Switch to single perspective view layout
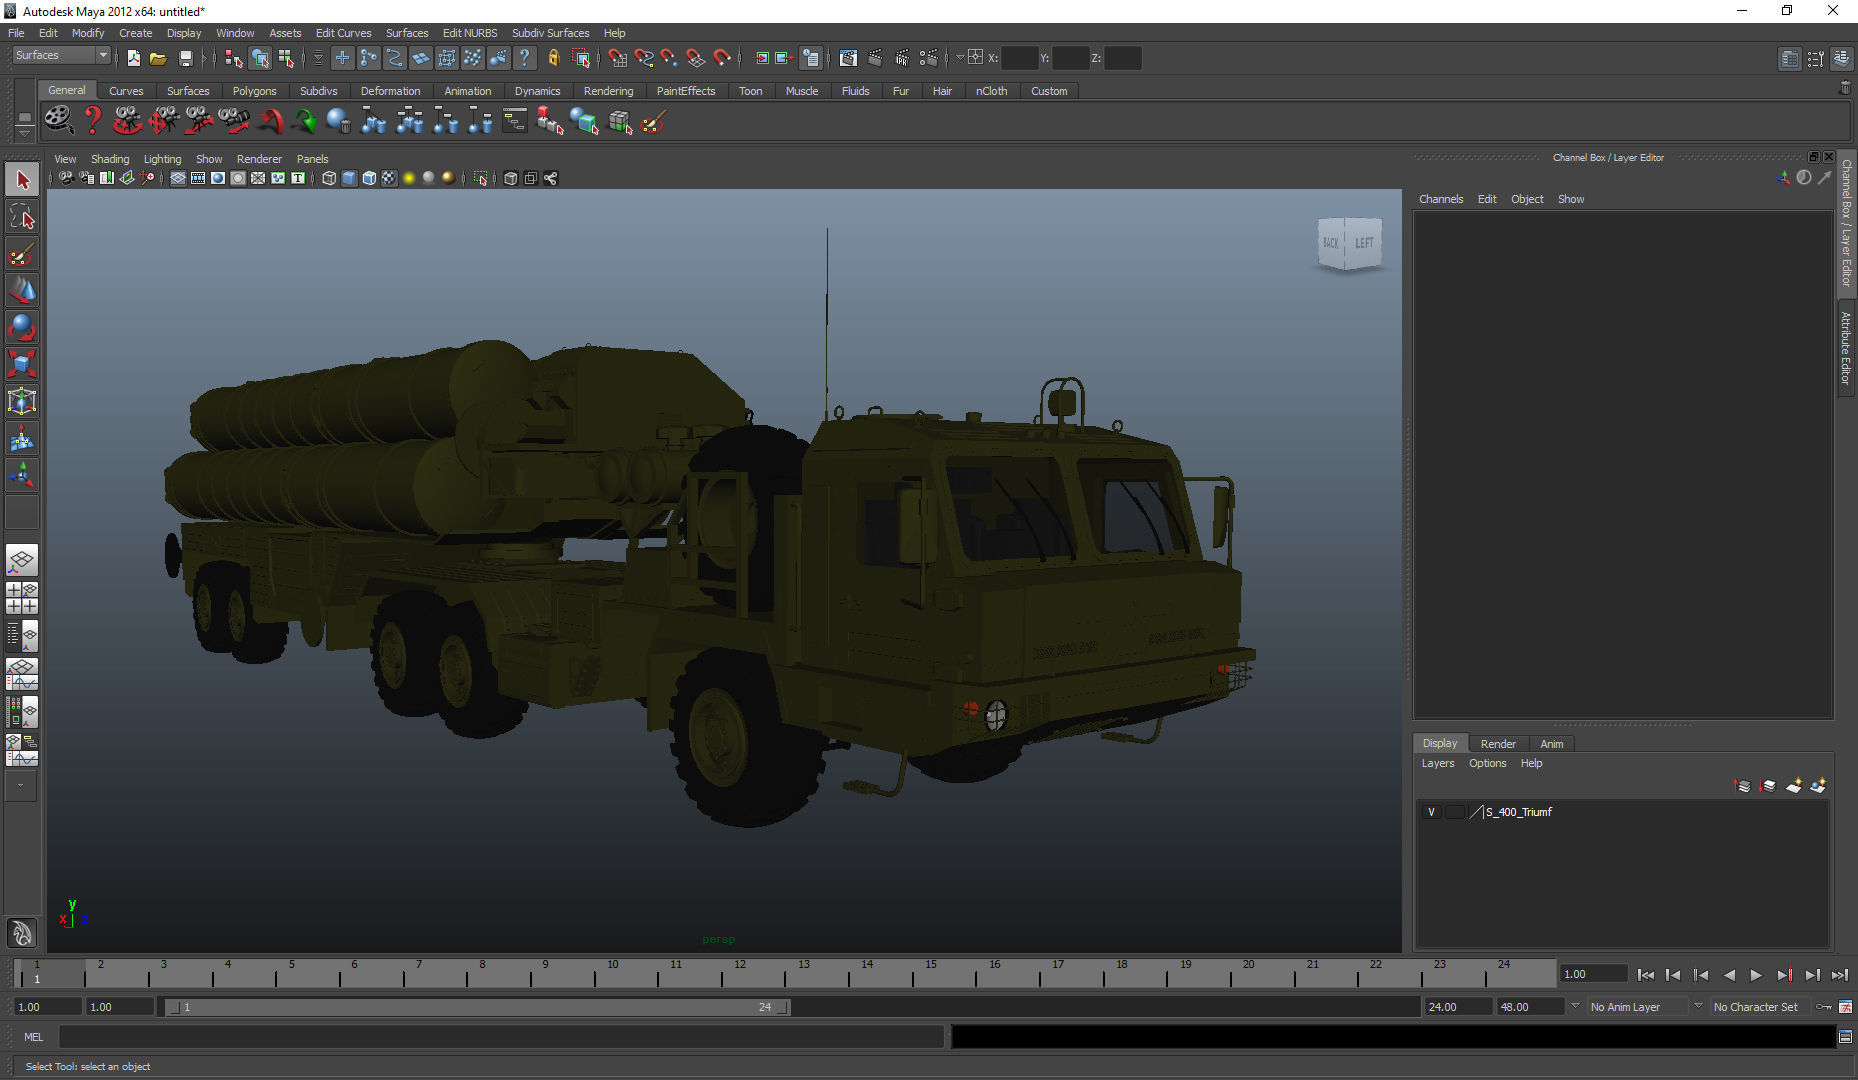Viewport: 1858px width, 1080px height. pos(22,560)
